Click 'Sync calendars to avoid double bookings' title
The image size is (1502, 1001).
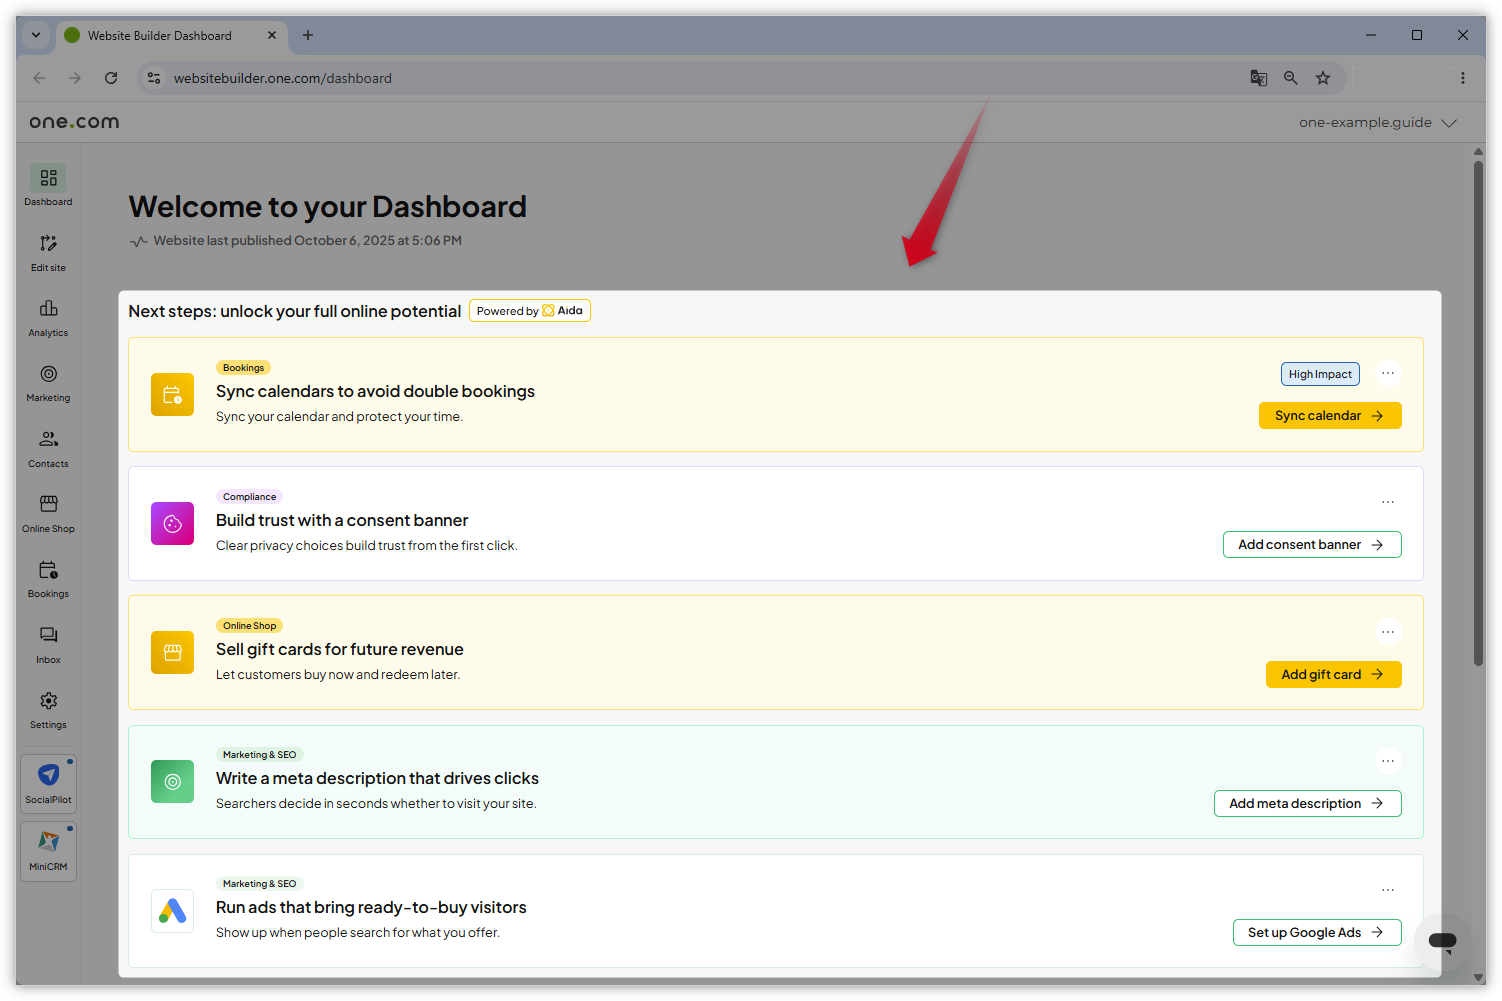(375, 391)
